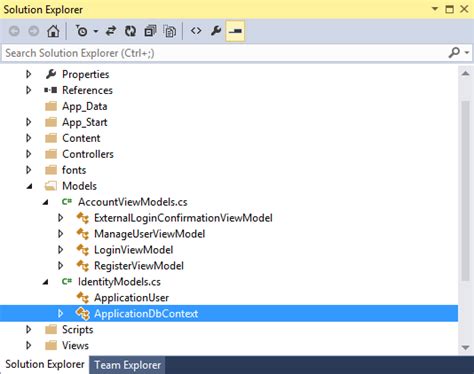The height and width of the screenshot is (374, 474).
Task: Click the Properties wrench tree icon
Action: coord(51,74)
